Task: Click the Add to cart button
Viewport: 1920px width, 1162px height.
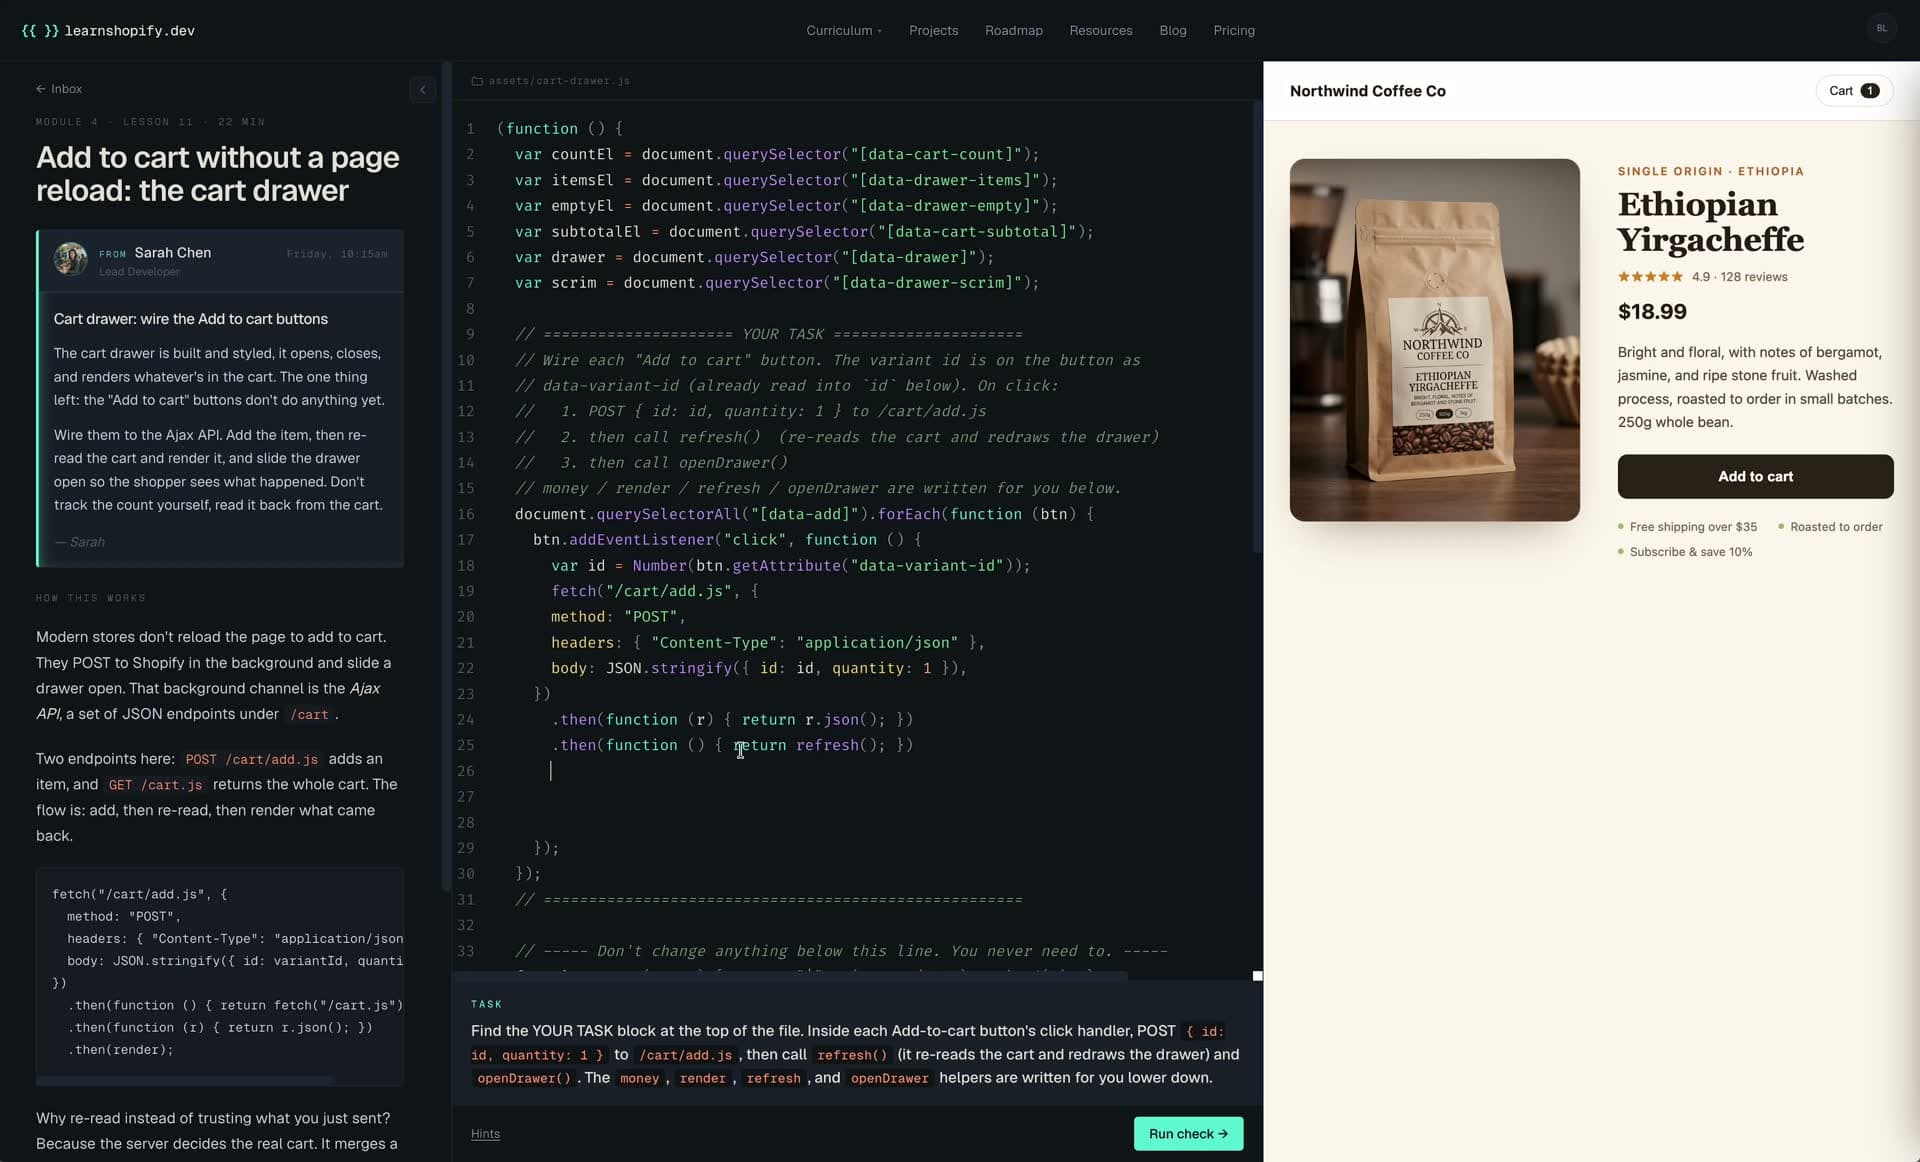Action: click(x=1755, y=476)
